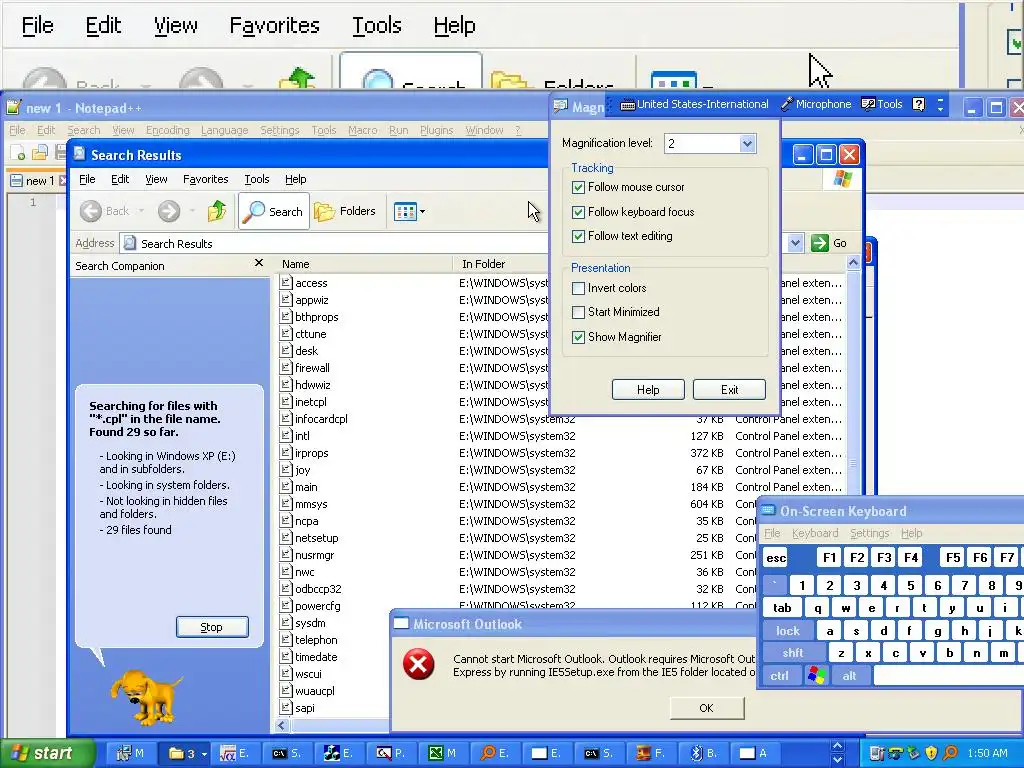This screenshot has width=1024, height=768.
Task: Open Settings menu in On-Screen Keyboard
Action: pos(869,533)
